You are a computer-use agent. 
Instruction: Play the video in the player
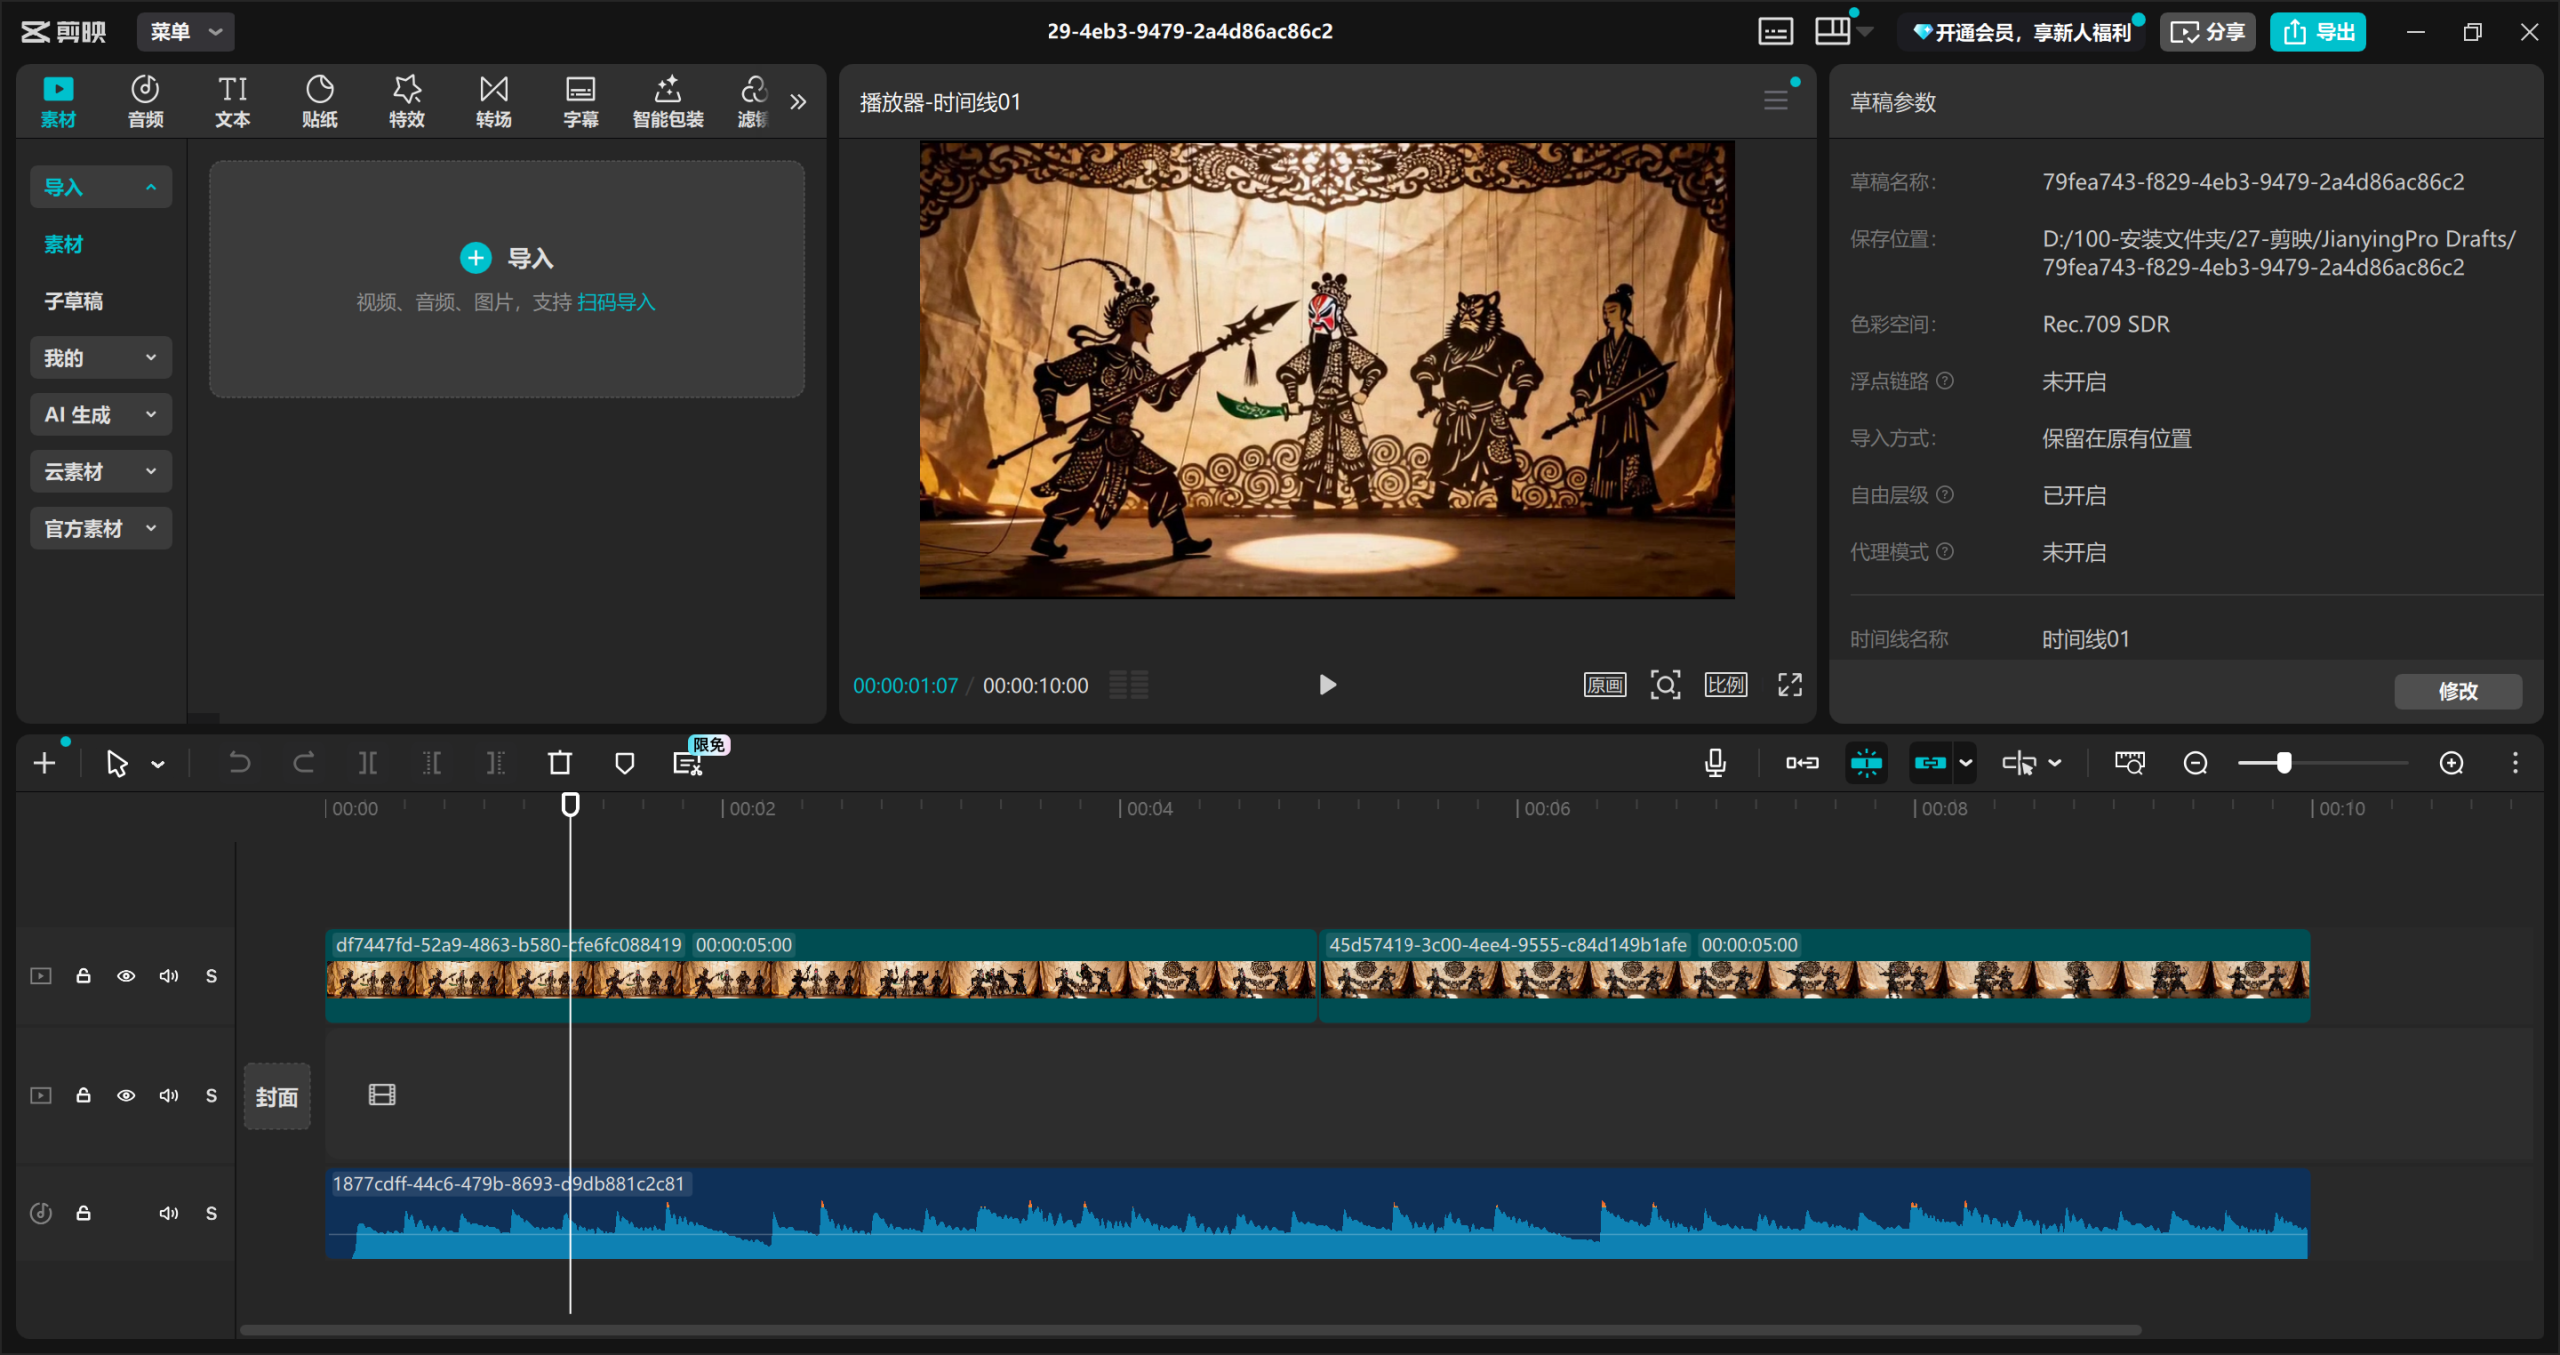click(x=1327, y=685)
